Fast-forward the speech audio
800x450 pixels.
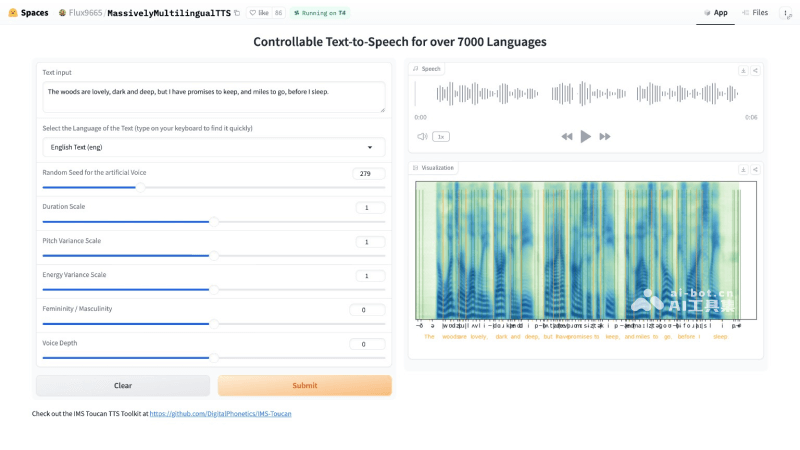(x=605, y=136)
